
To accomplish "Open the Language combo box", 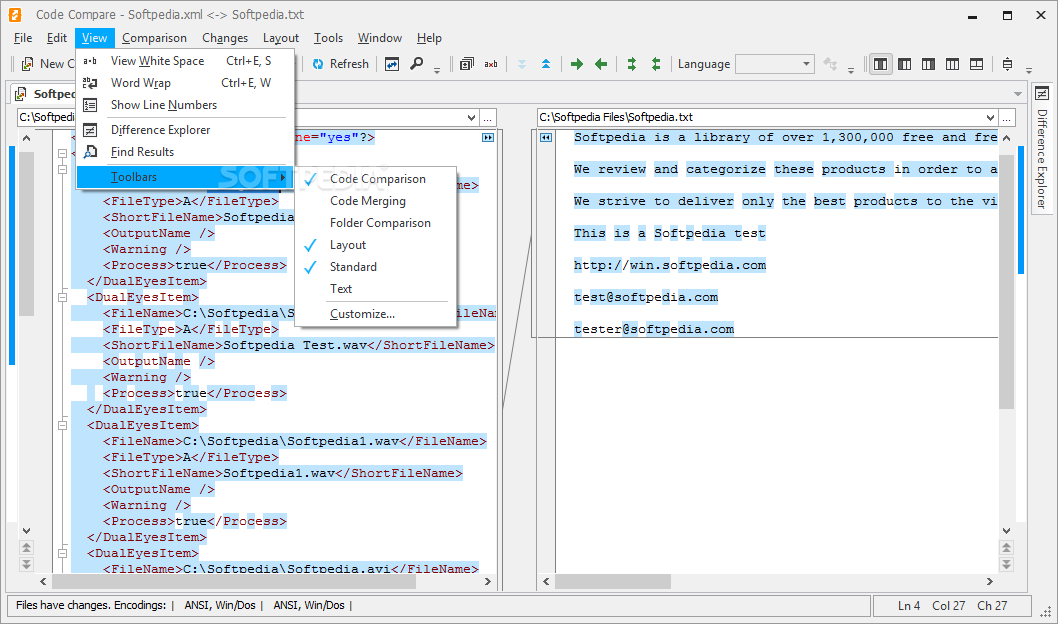I will [x=775, y=64].
